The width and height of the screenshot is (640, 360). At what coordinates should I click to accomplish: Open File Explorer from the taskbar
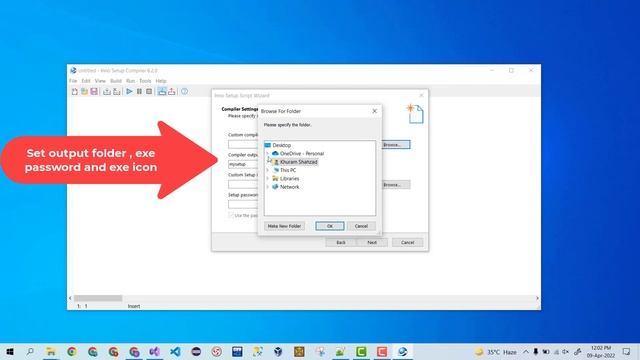[x=51, y=352]
